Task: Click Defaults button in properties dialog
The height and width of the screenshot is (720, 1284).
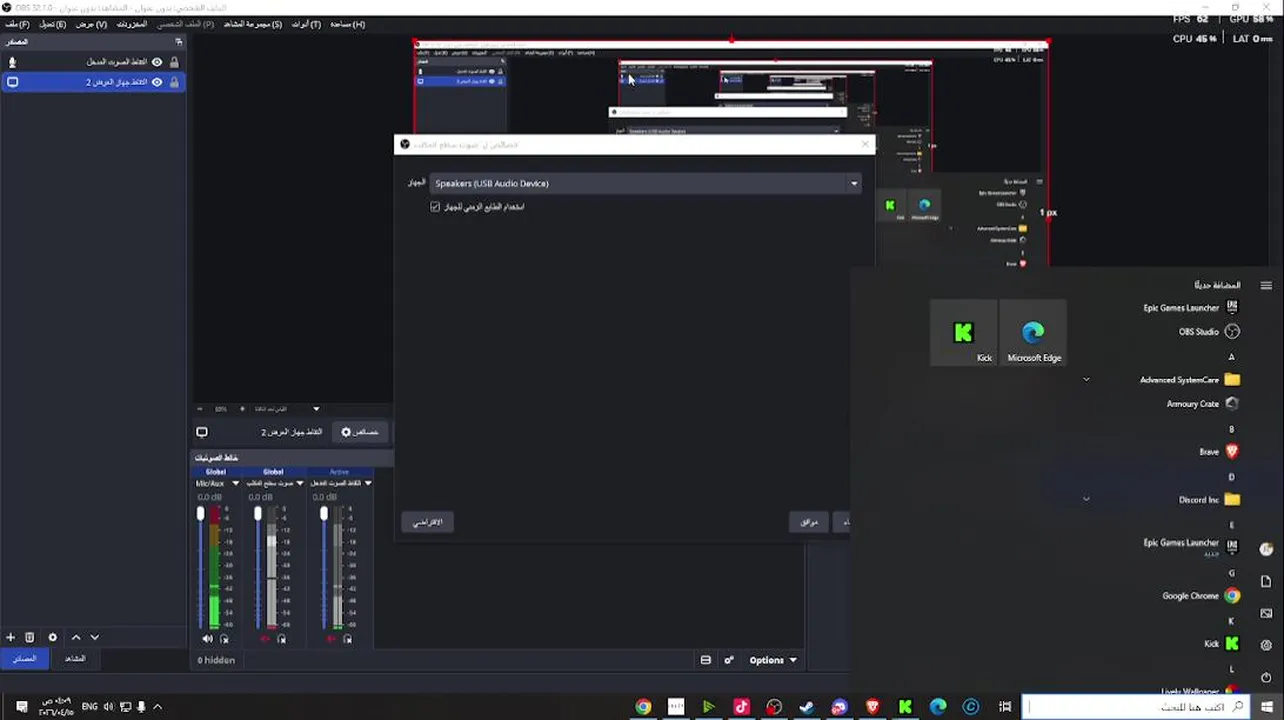Action: (x=428, y=522)
